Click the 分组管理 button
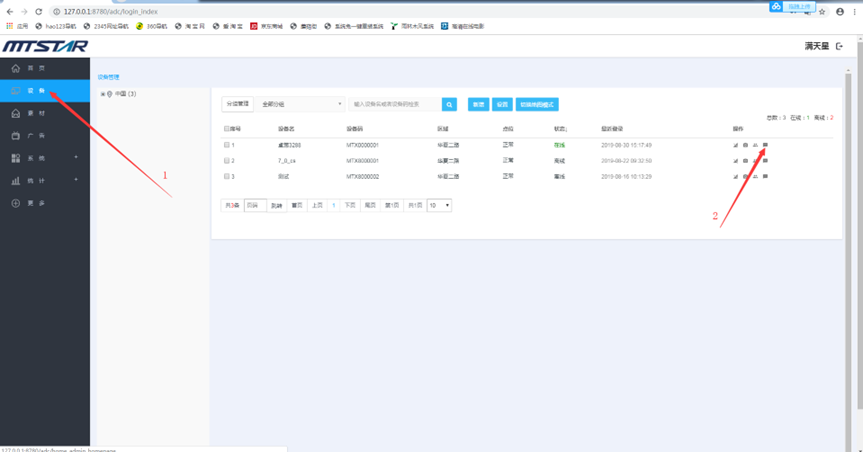The height and width of the screenshot is (452, 863). click(x=237, y=104)
